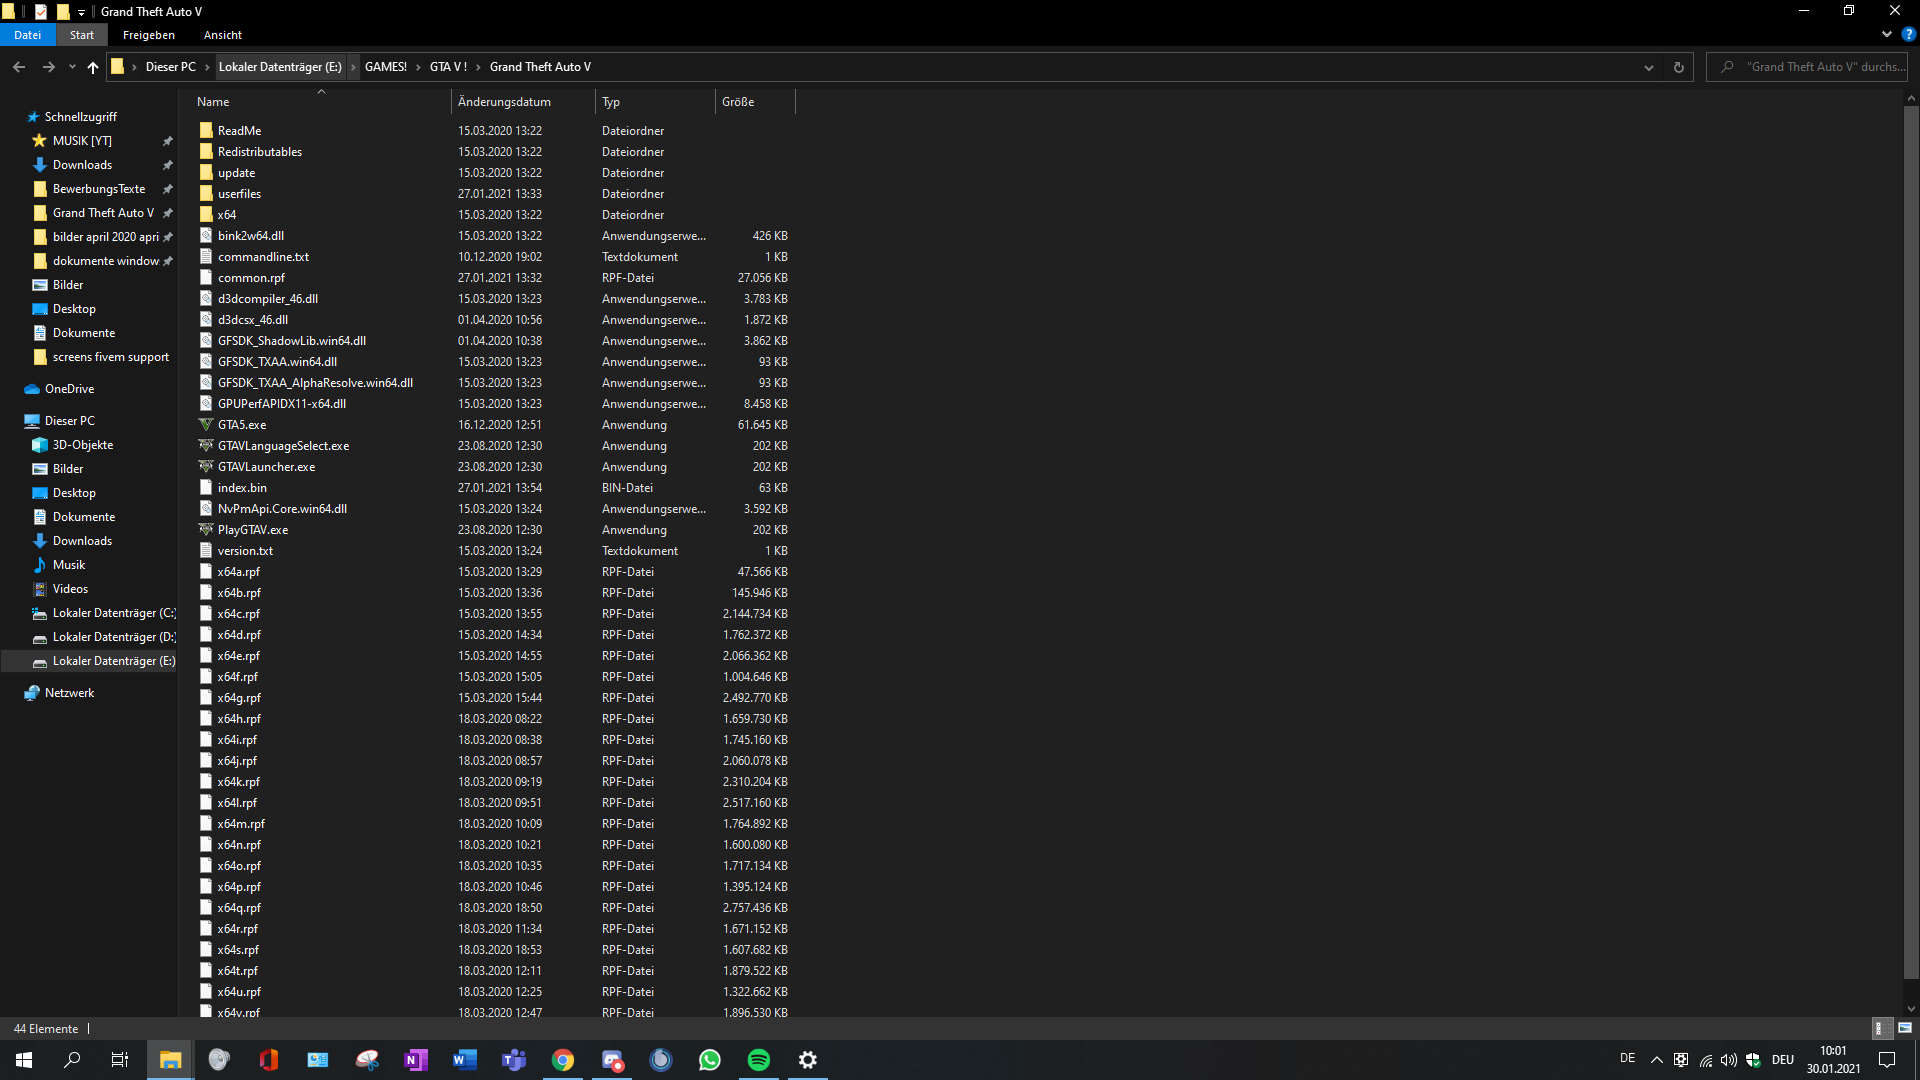The width and height of the screenshot is (1920, 1080).
Task: Unpin Downloads from quick access
Action: (168, 165)
